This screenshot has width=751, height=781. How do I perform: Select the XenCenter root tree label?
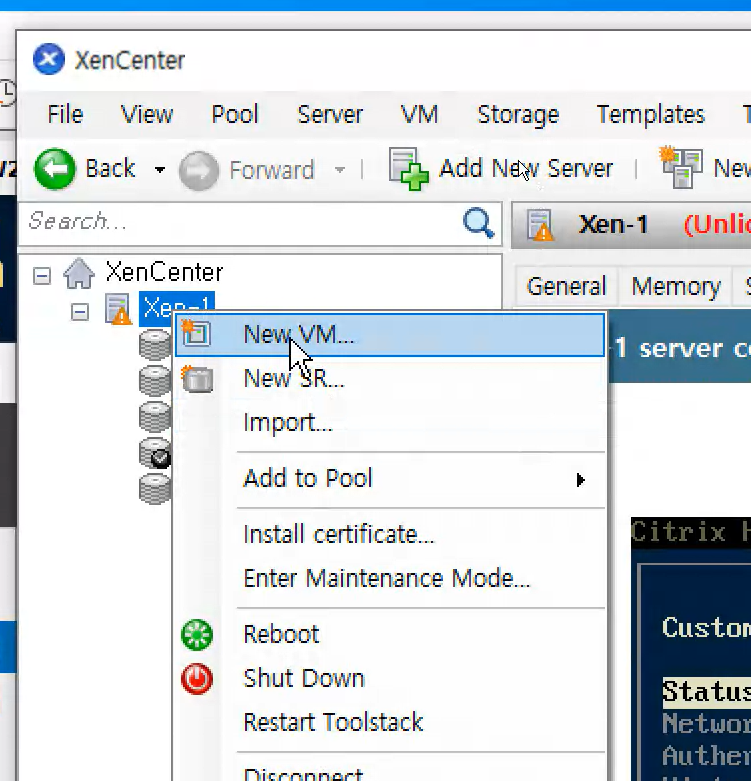click(164, 272)
